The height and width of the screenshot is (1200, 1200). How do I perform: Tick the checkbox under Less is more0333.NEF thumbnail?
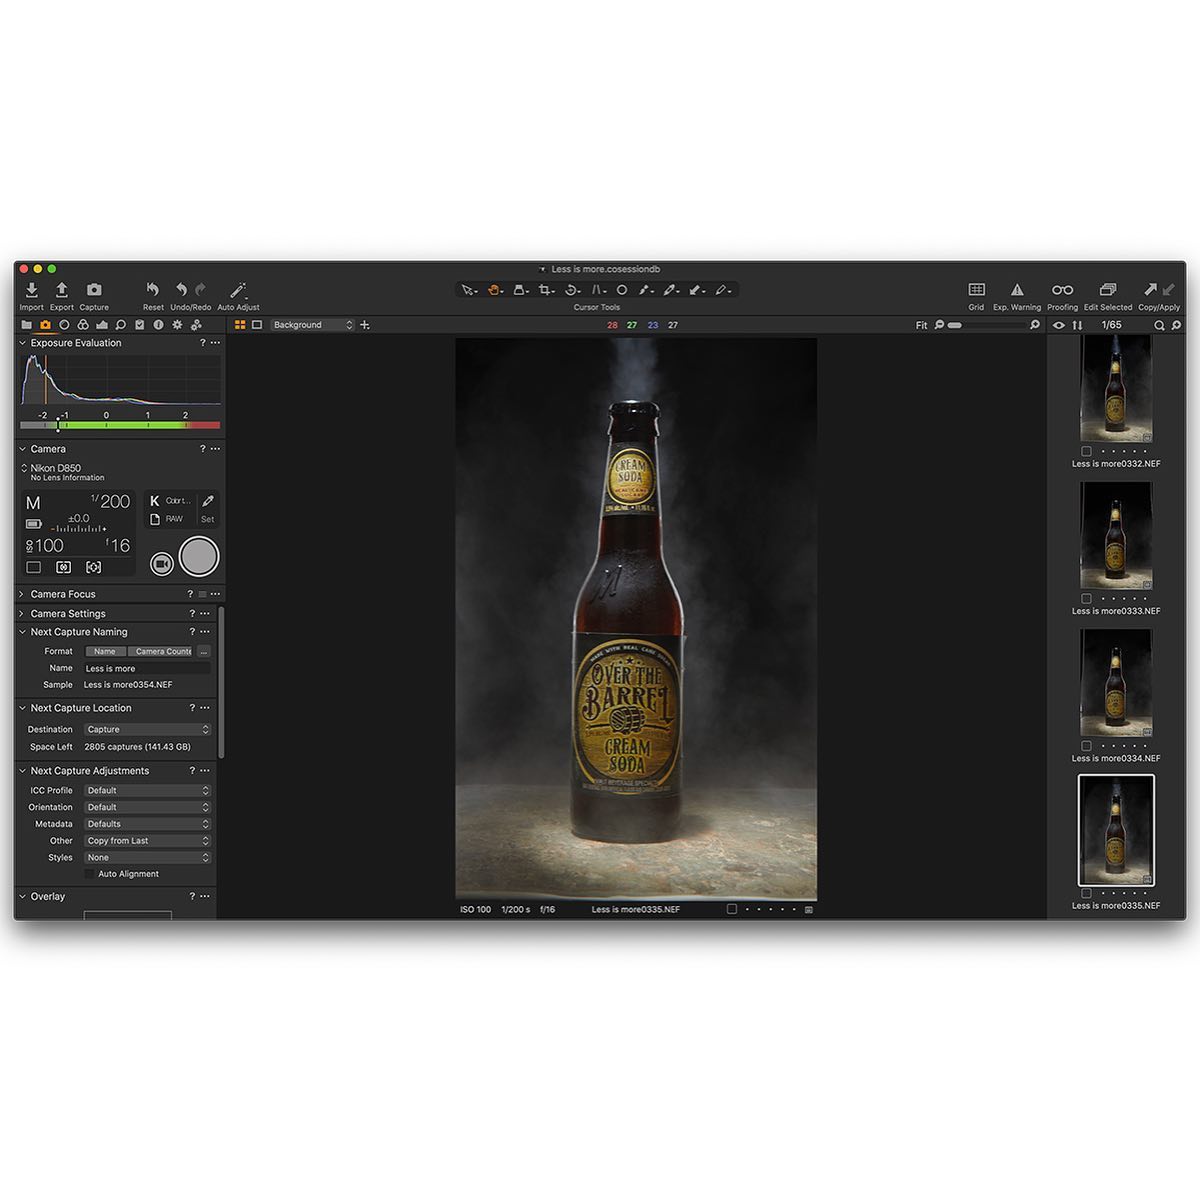pos(1086,598)
